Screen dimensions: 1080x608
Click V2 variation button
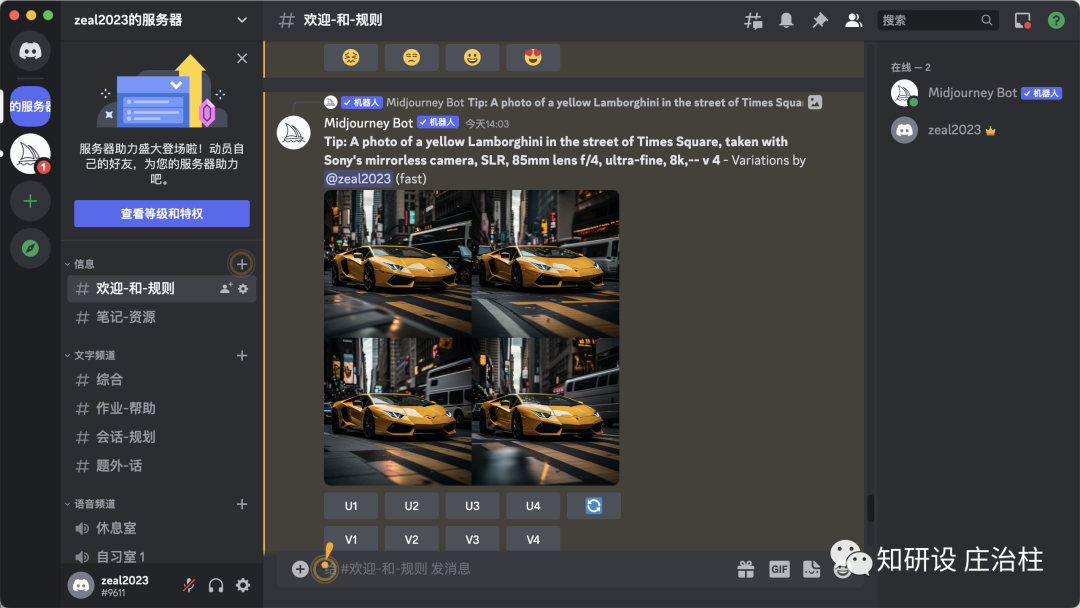(411, 538)
